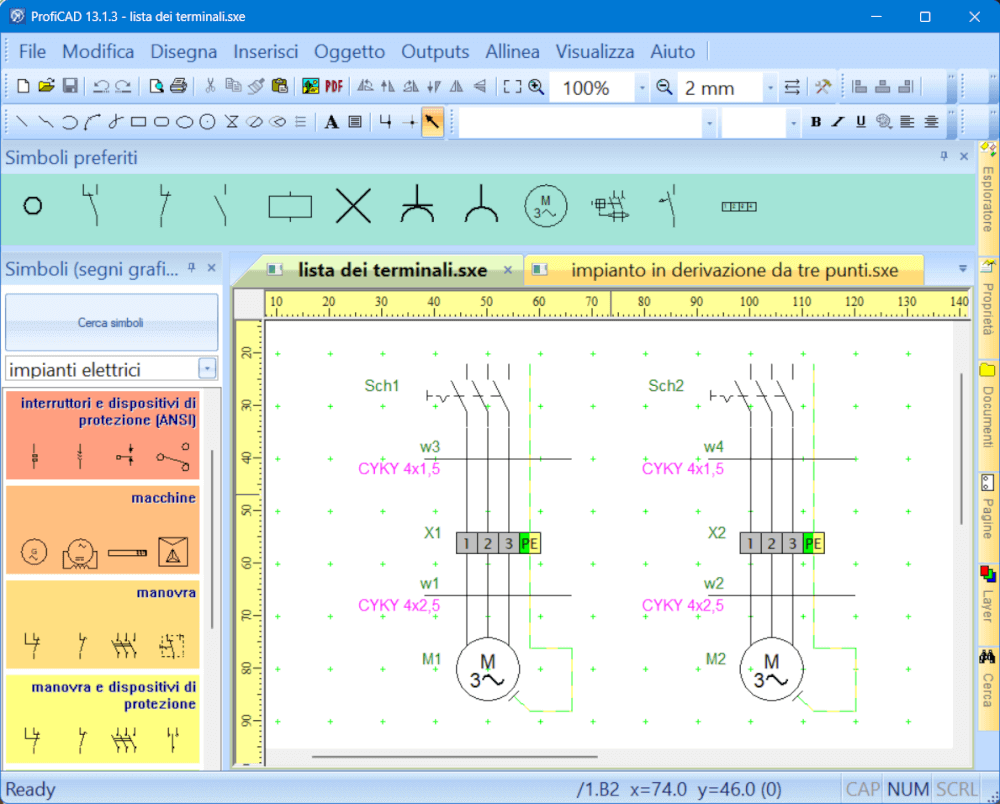Image resolution: width=1000 pixels, height=804 pixels.
Task: Save the drawing with the floppy disk icon
Action: coord(70,86)
